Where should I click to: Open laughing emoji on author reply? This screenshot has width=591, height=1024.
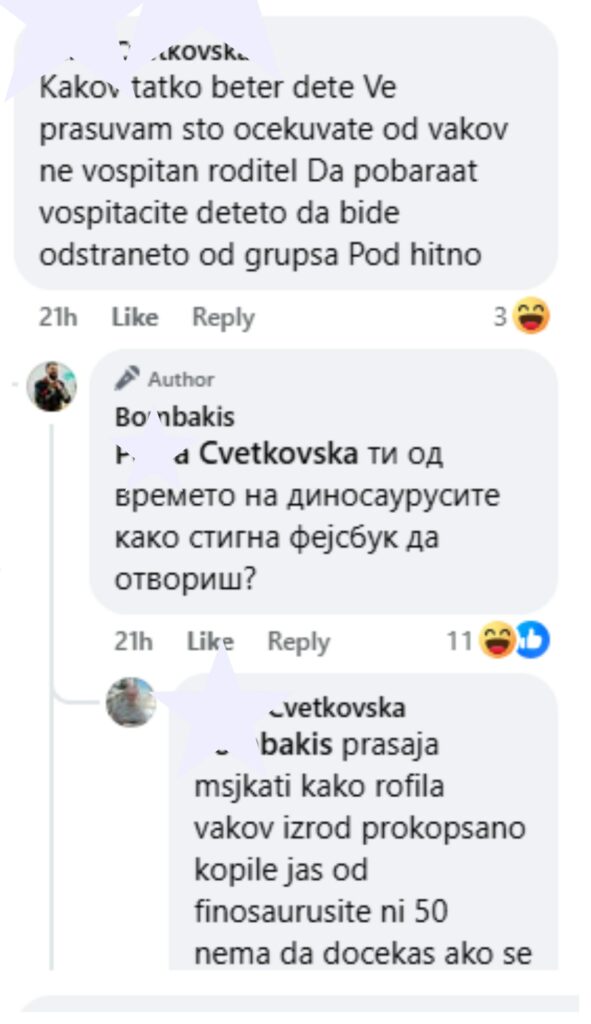click(498, 641)
